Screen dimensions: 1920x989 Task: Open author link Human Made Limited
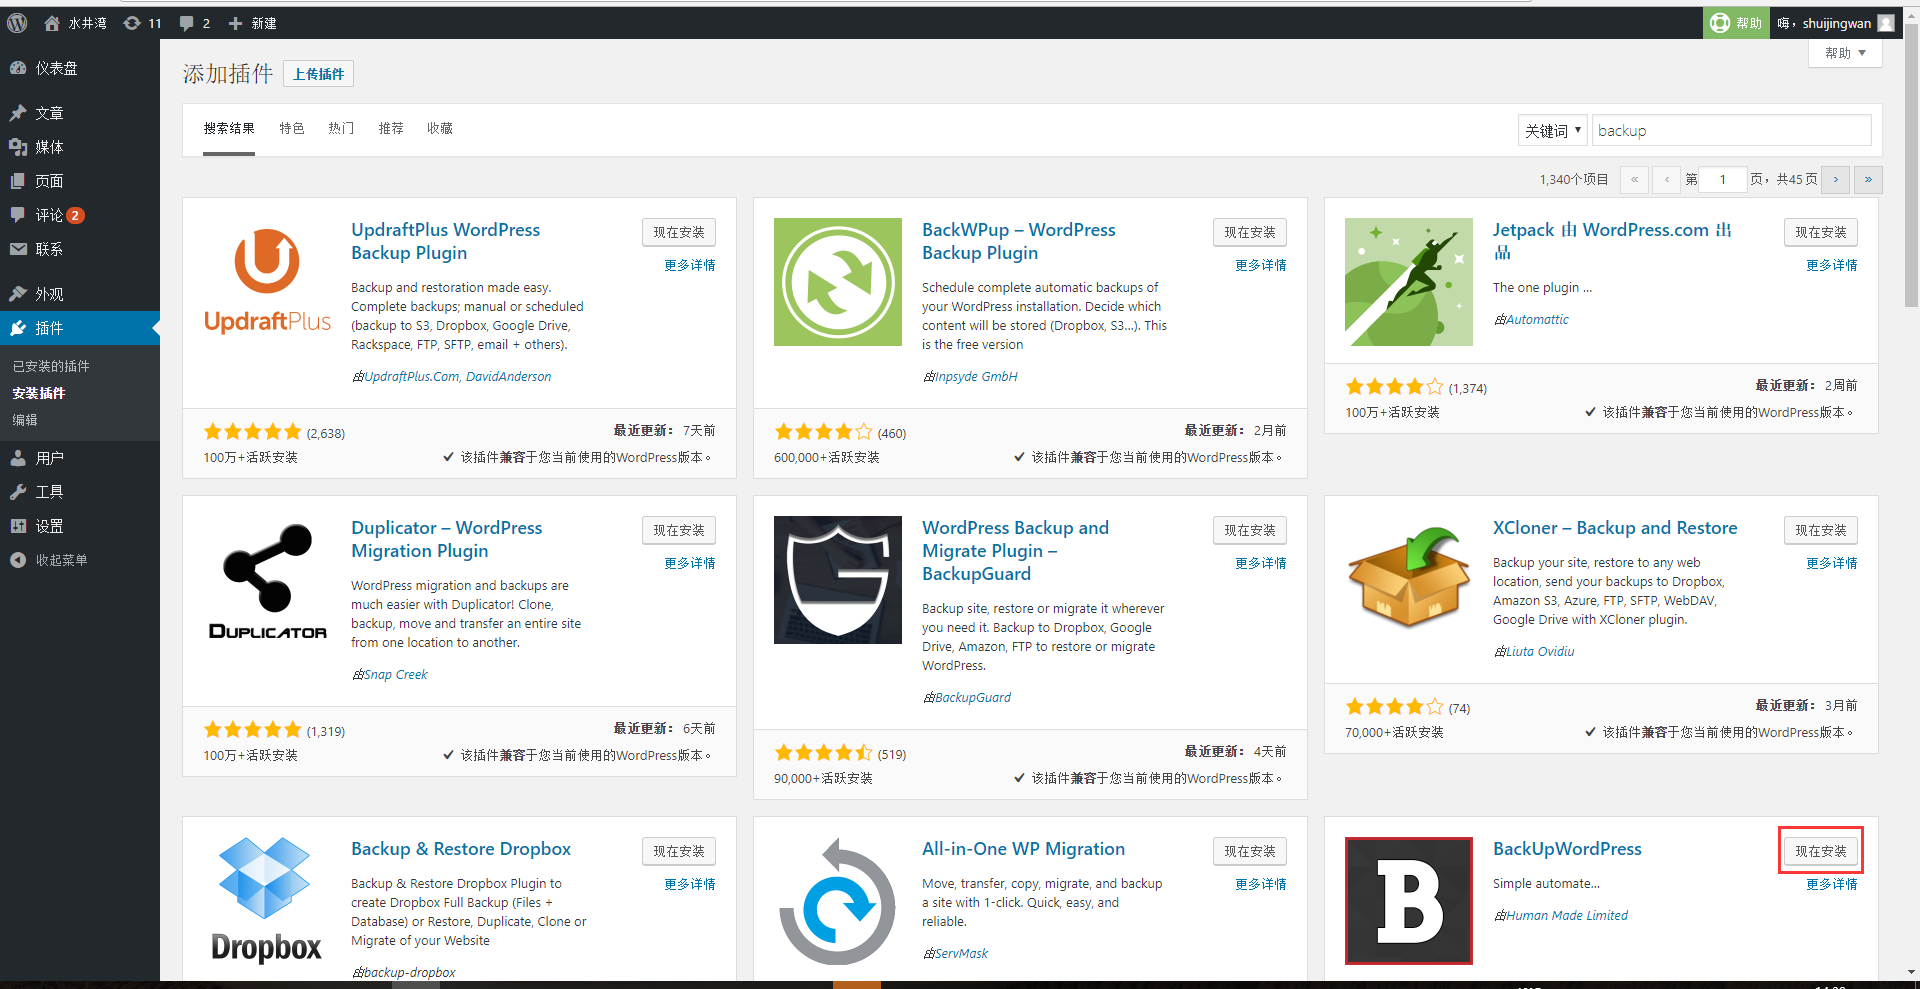click(1567, 915)
